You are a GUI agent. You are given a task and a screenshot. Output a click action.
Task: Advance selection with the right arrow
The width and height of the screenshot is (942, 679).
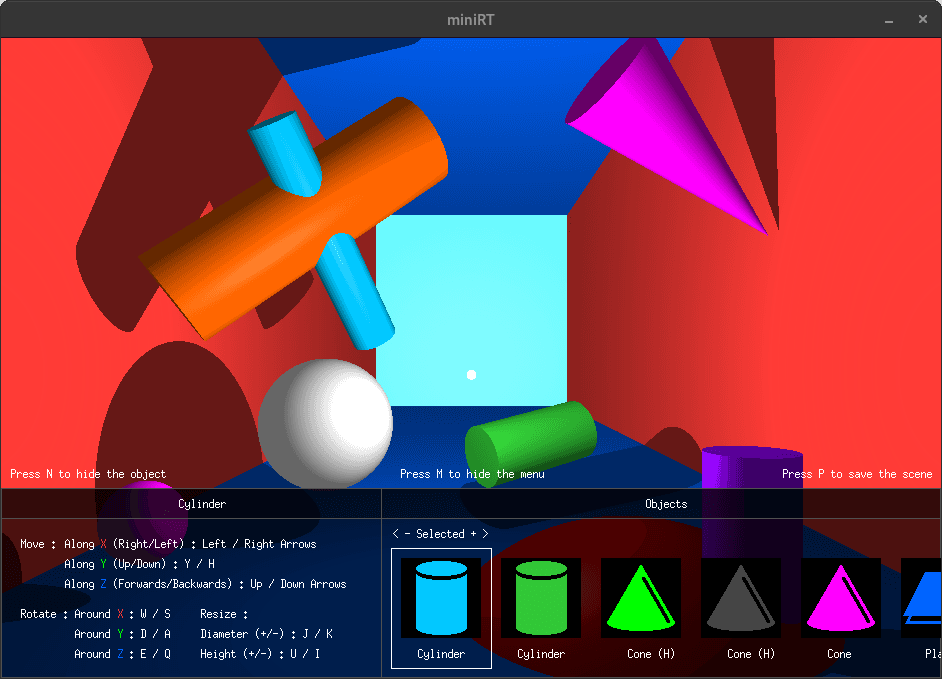point(486,534)
